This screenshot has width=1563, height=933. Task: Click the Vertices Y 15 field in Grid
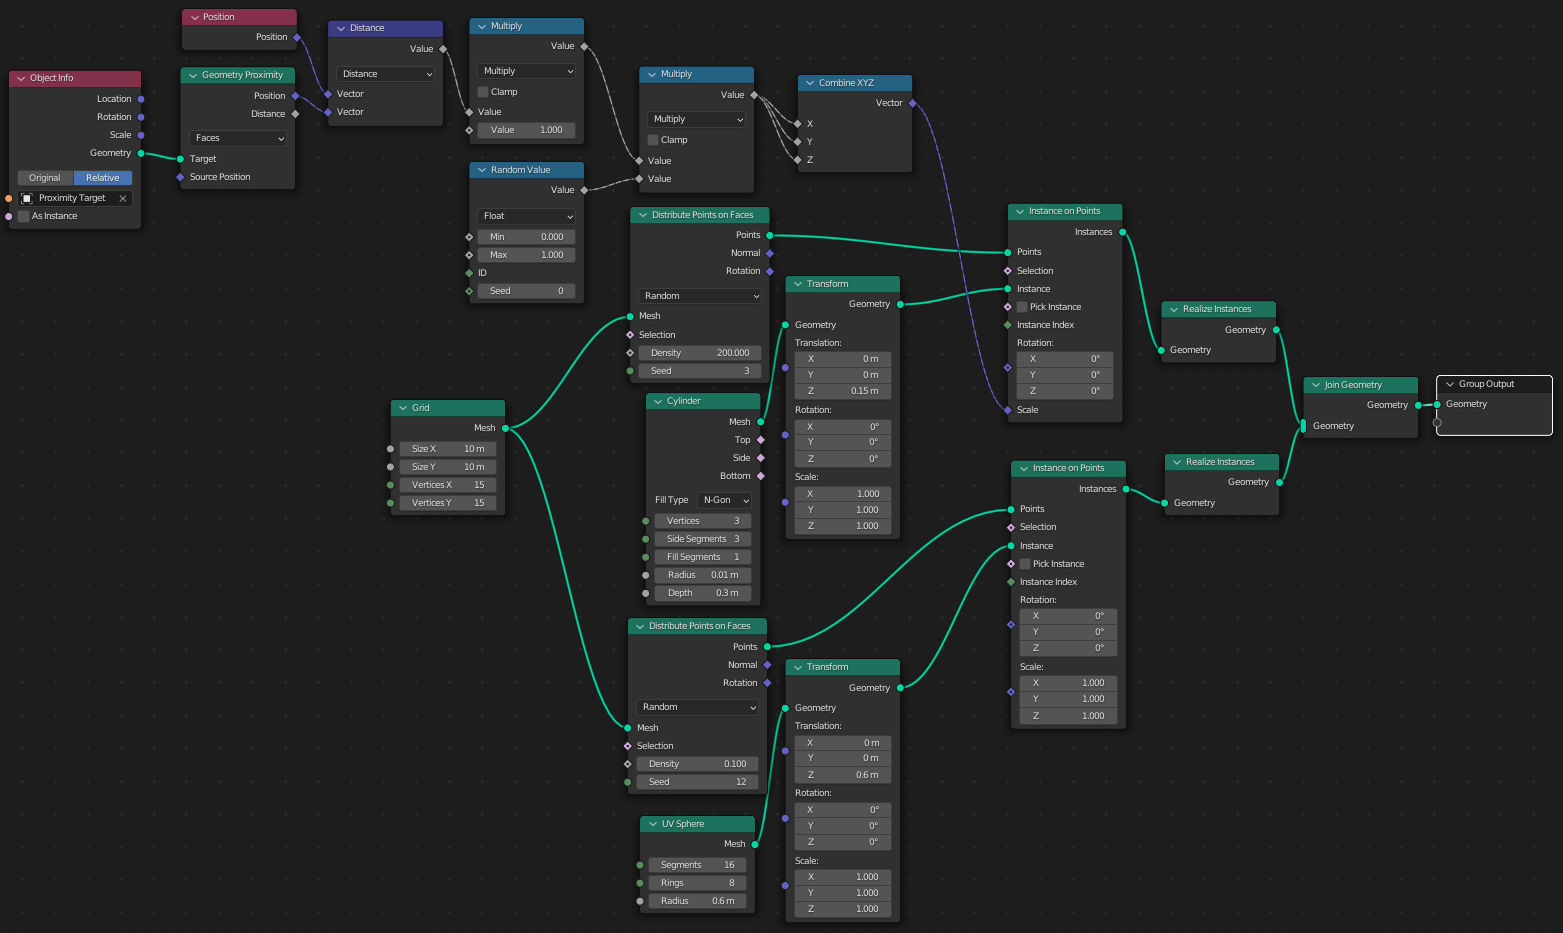[x=448, y=503]
